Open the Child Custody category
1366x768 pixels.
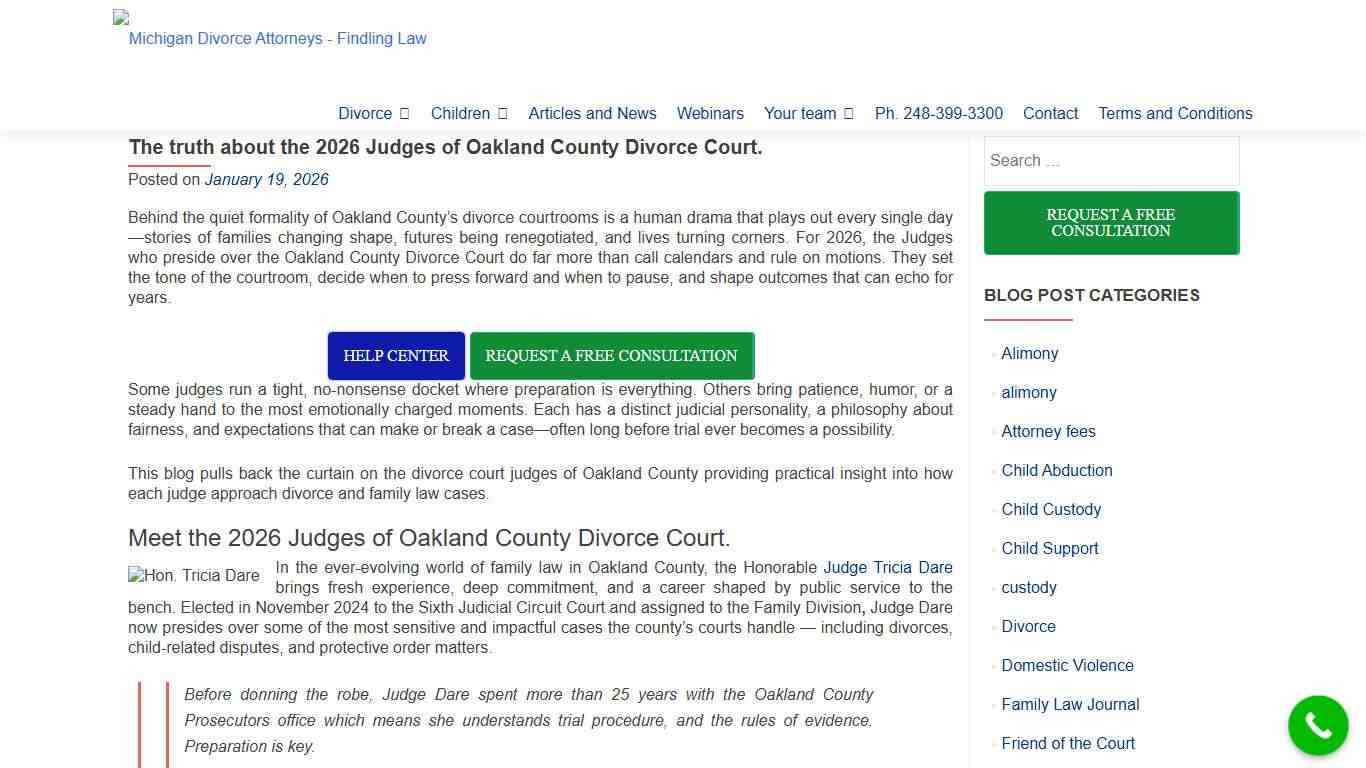coord(1051,509)
